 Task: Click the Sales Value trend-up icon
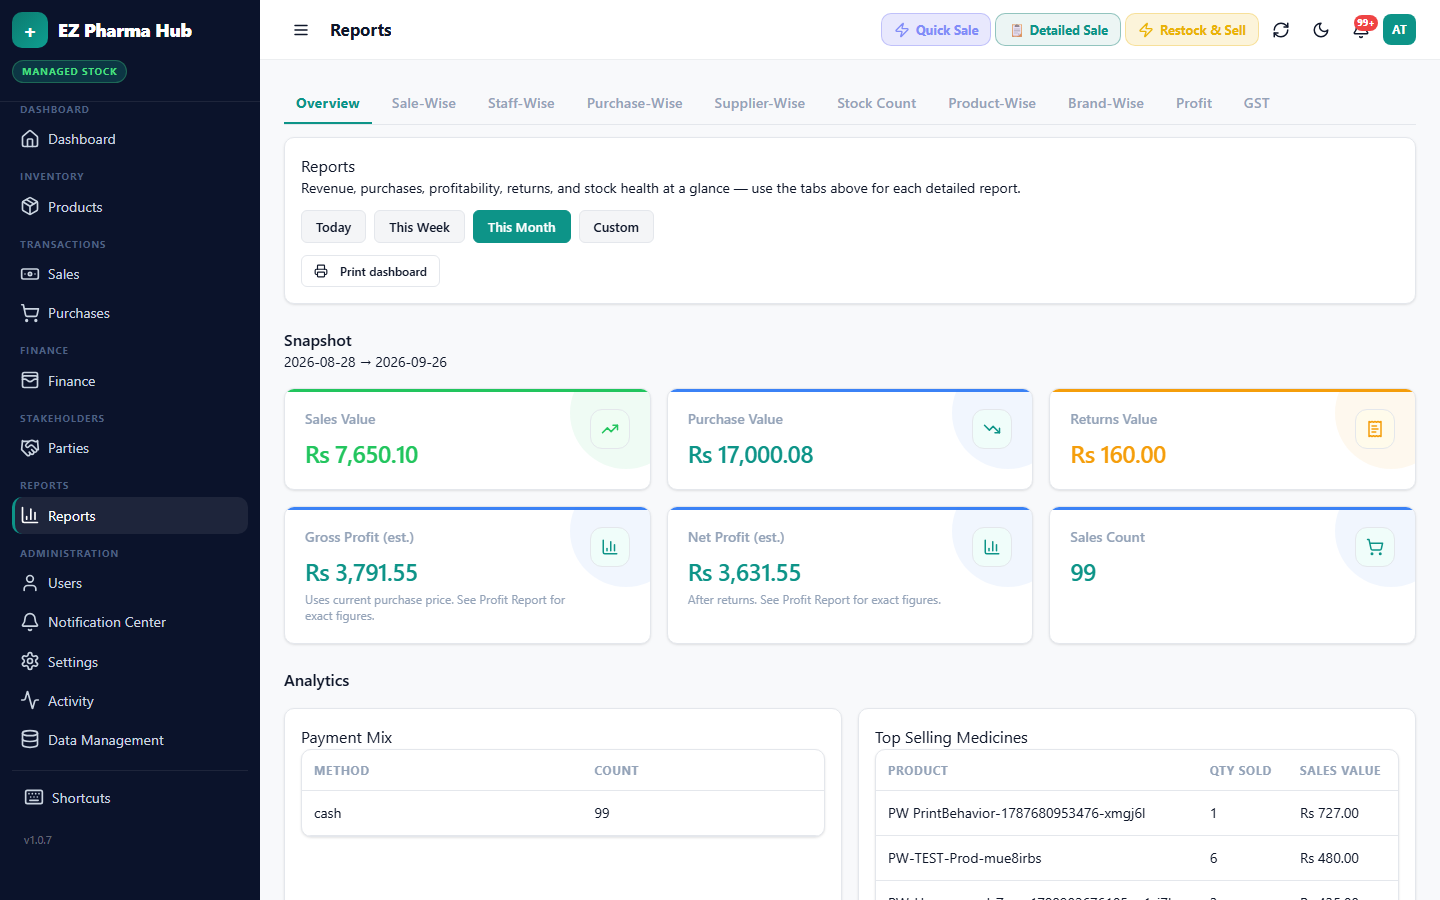(610, 429)
